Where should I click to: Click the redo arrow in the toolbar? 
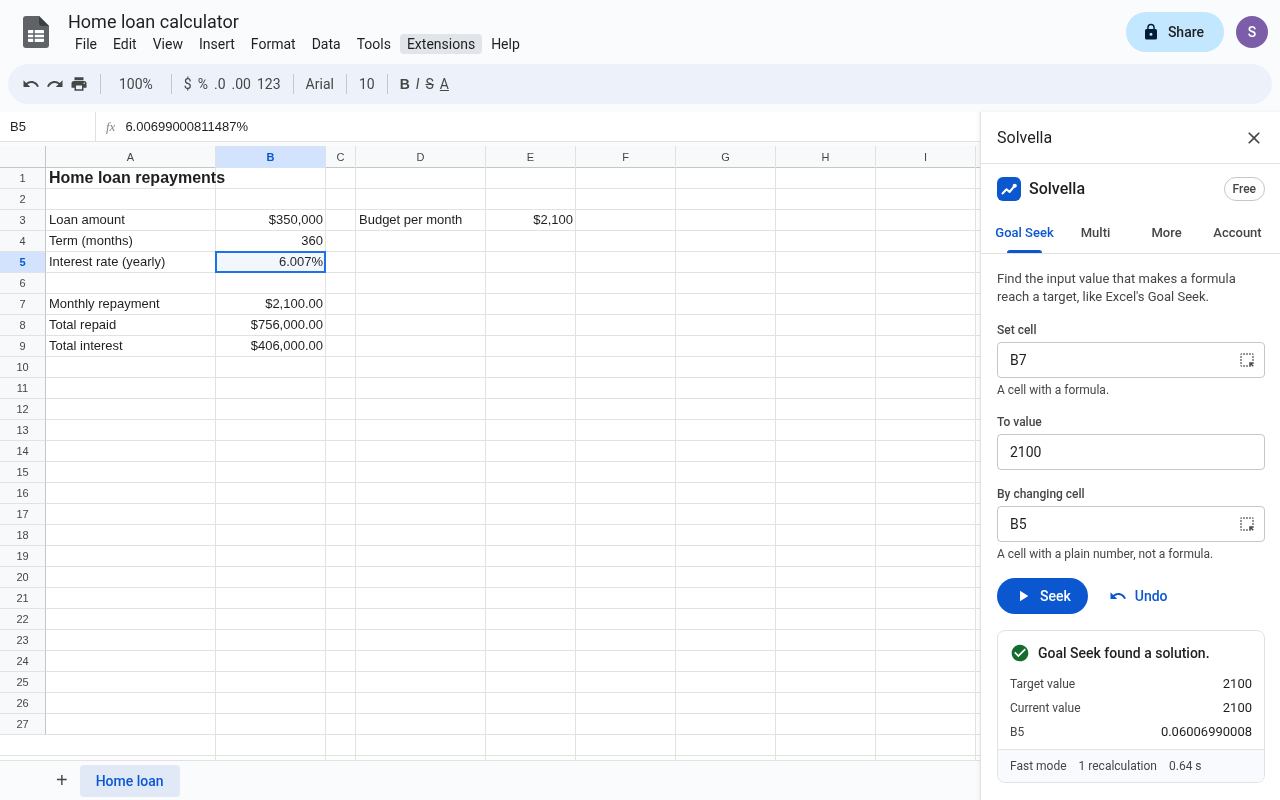point(55,84)
